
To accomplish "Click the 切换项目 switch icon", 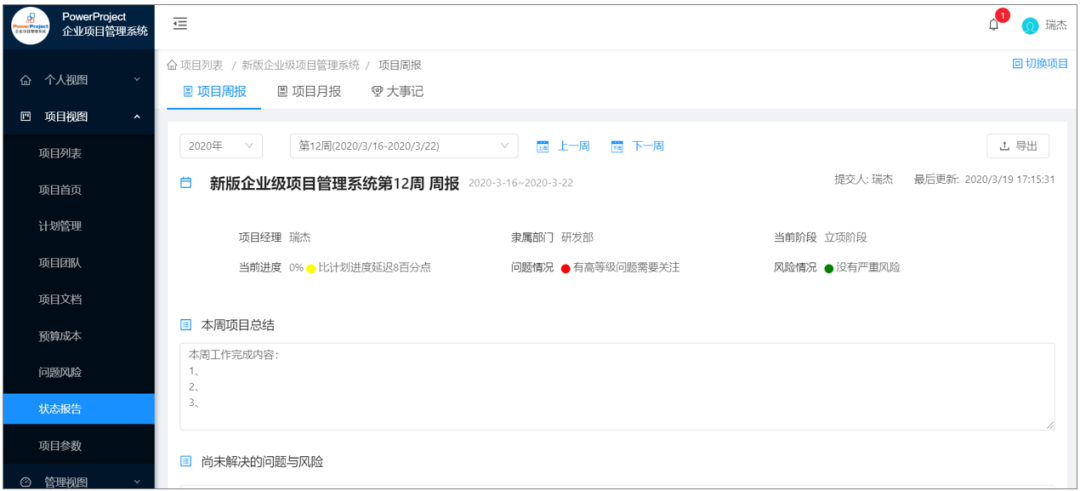I will 1017,63.
